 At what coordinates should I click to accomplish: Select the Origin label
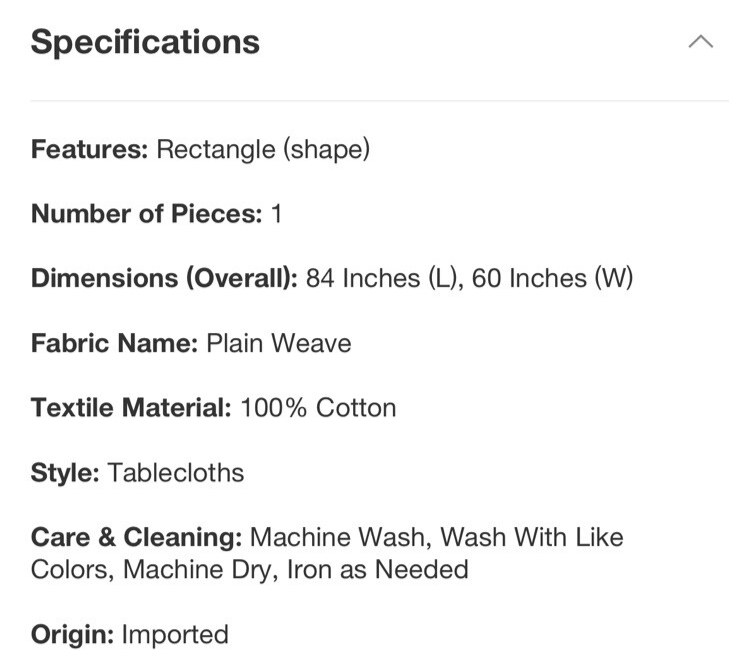(72, 635)
